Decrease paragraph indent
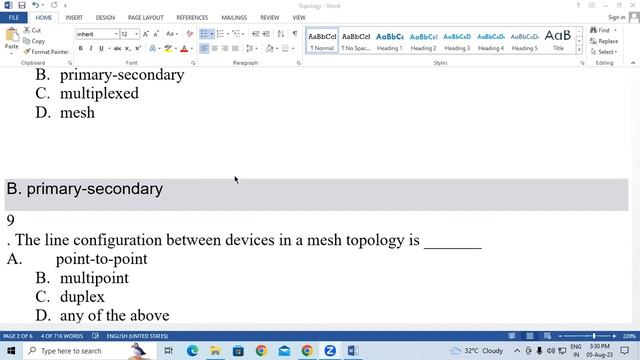 pyautogui.click(x=256, y=34)
